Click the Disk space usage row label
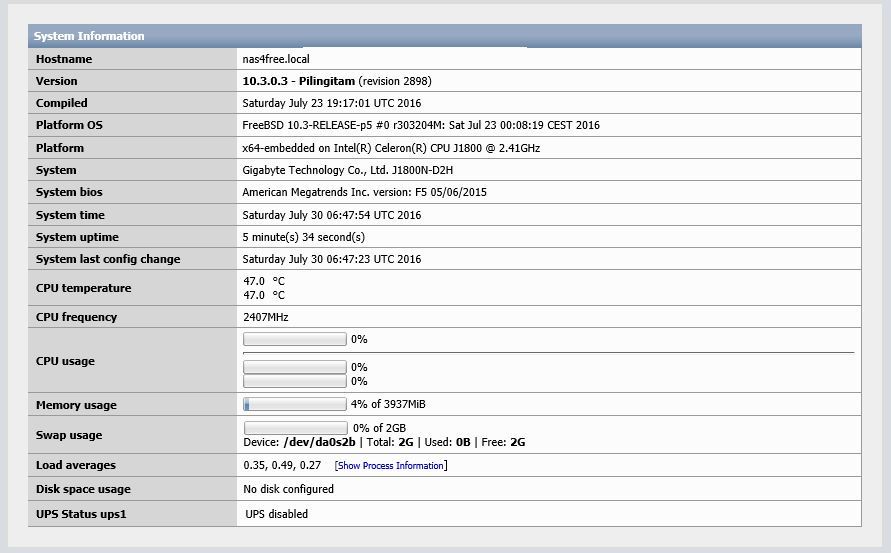The height and width of the screenshot is (553, 891). 83,489
